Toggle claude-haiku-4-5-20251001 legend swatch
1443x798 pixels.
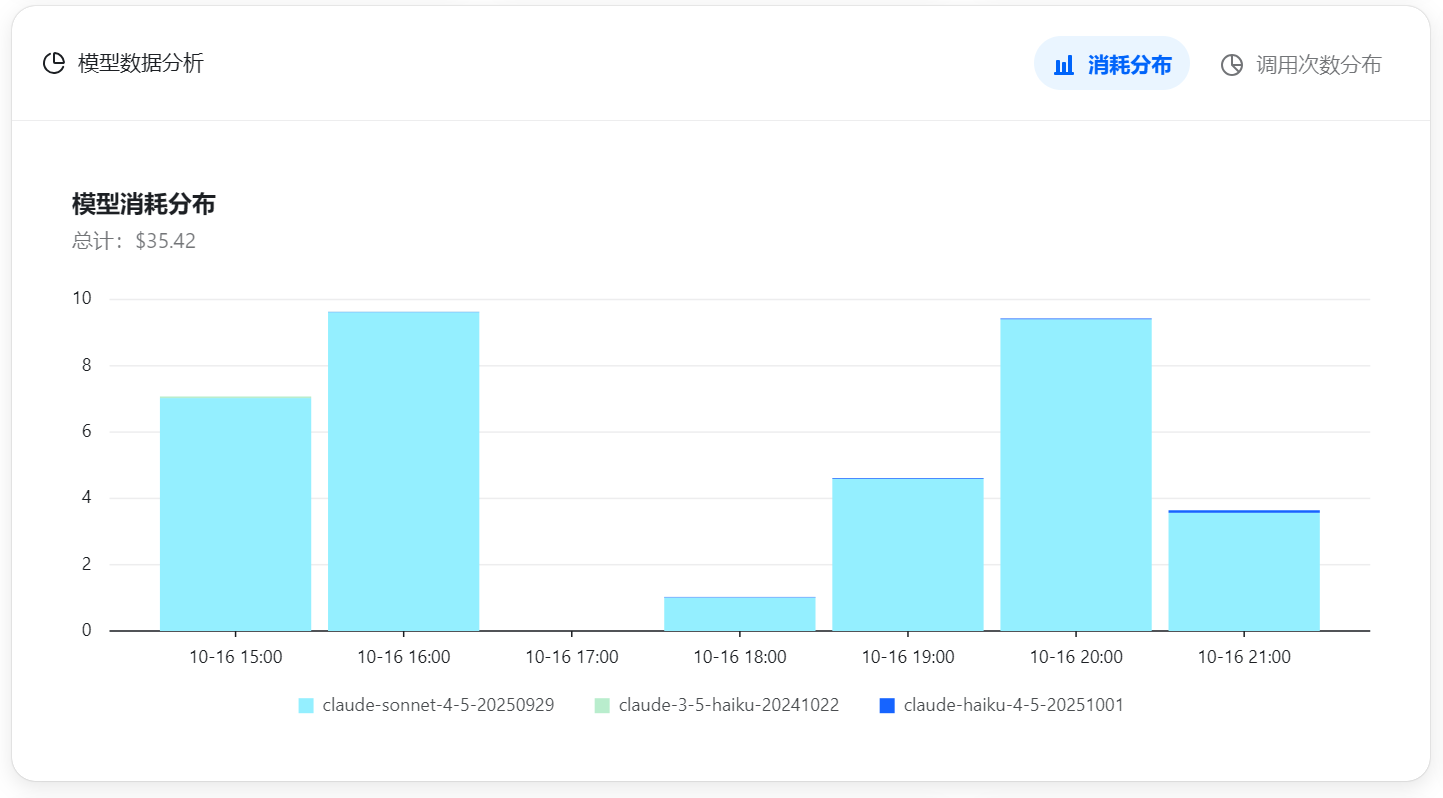[x=887, y=706]
